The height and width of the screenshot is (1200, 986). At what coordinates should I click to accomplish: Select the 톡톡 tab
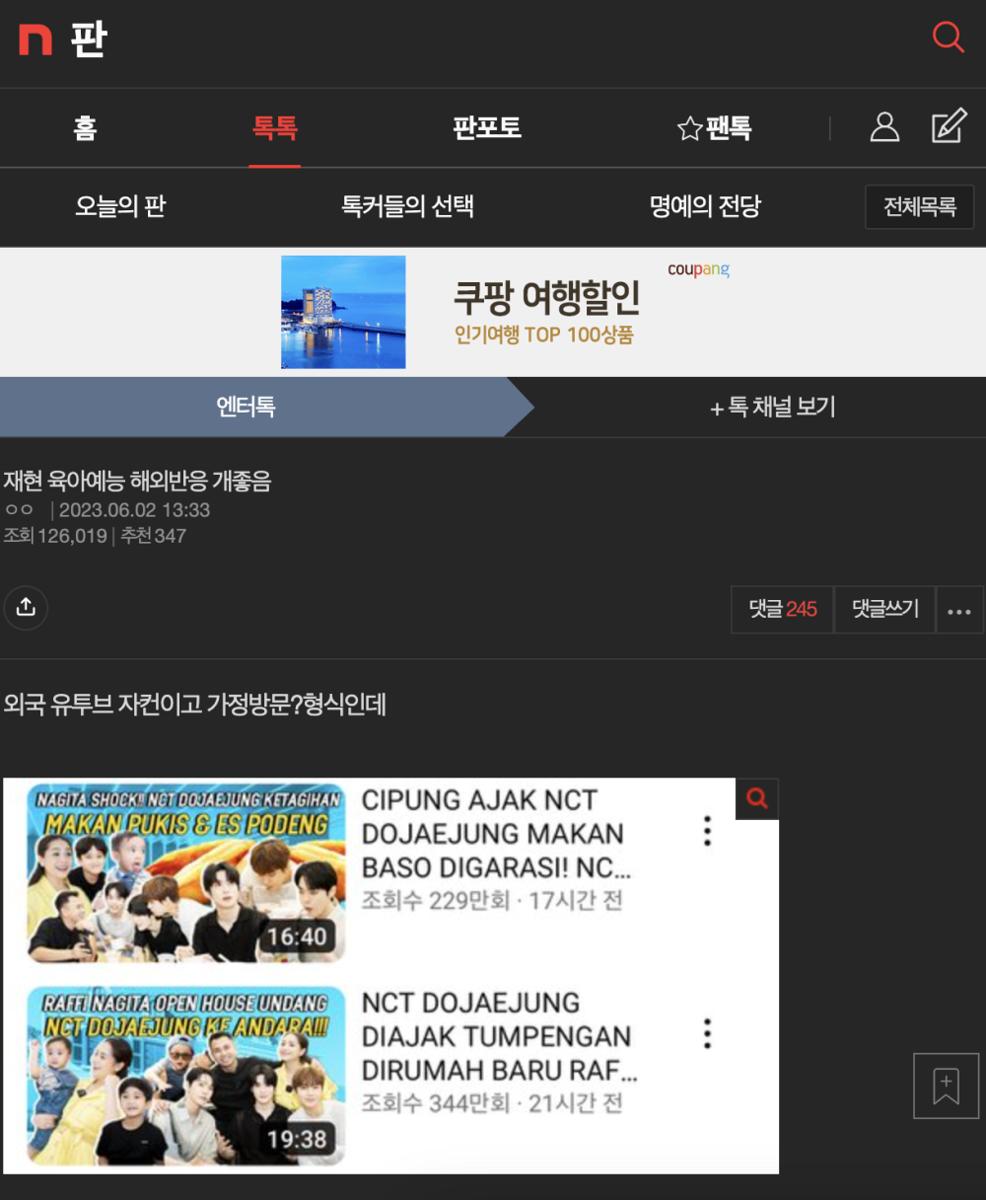pos(275,128)
